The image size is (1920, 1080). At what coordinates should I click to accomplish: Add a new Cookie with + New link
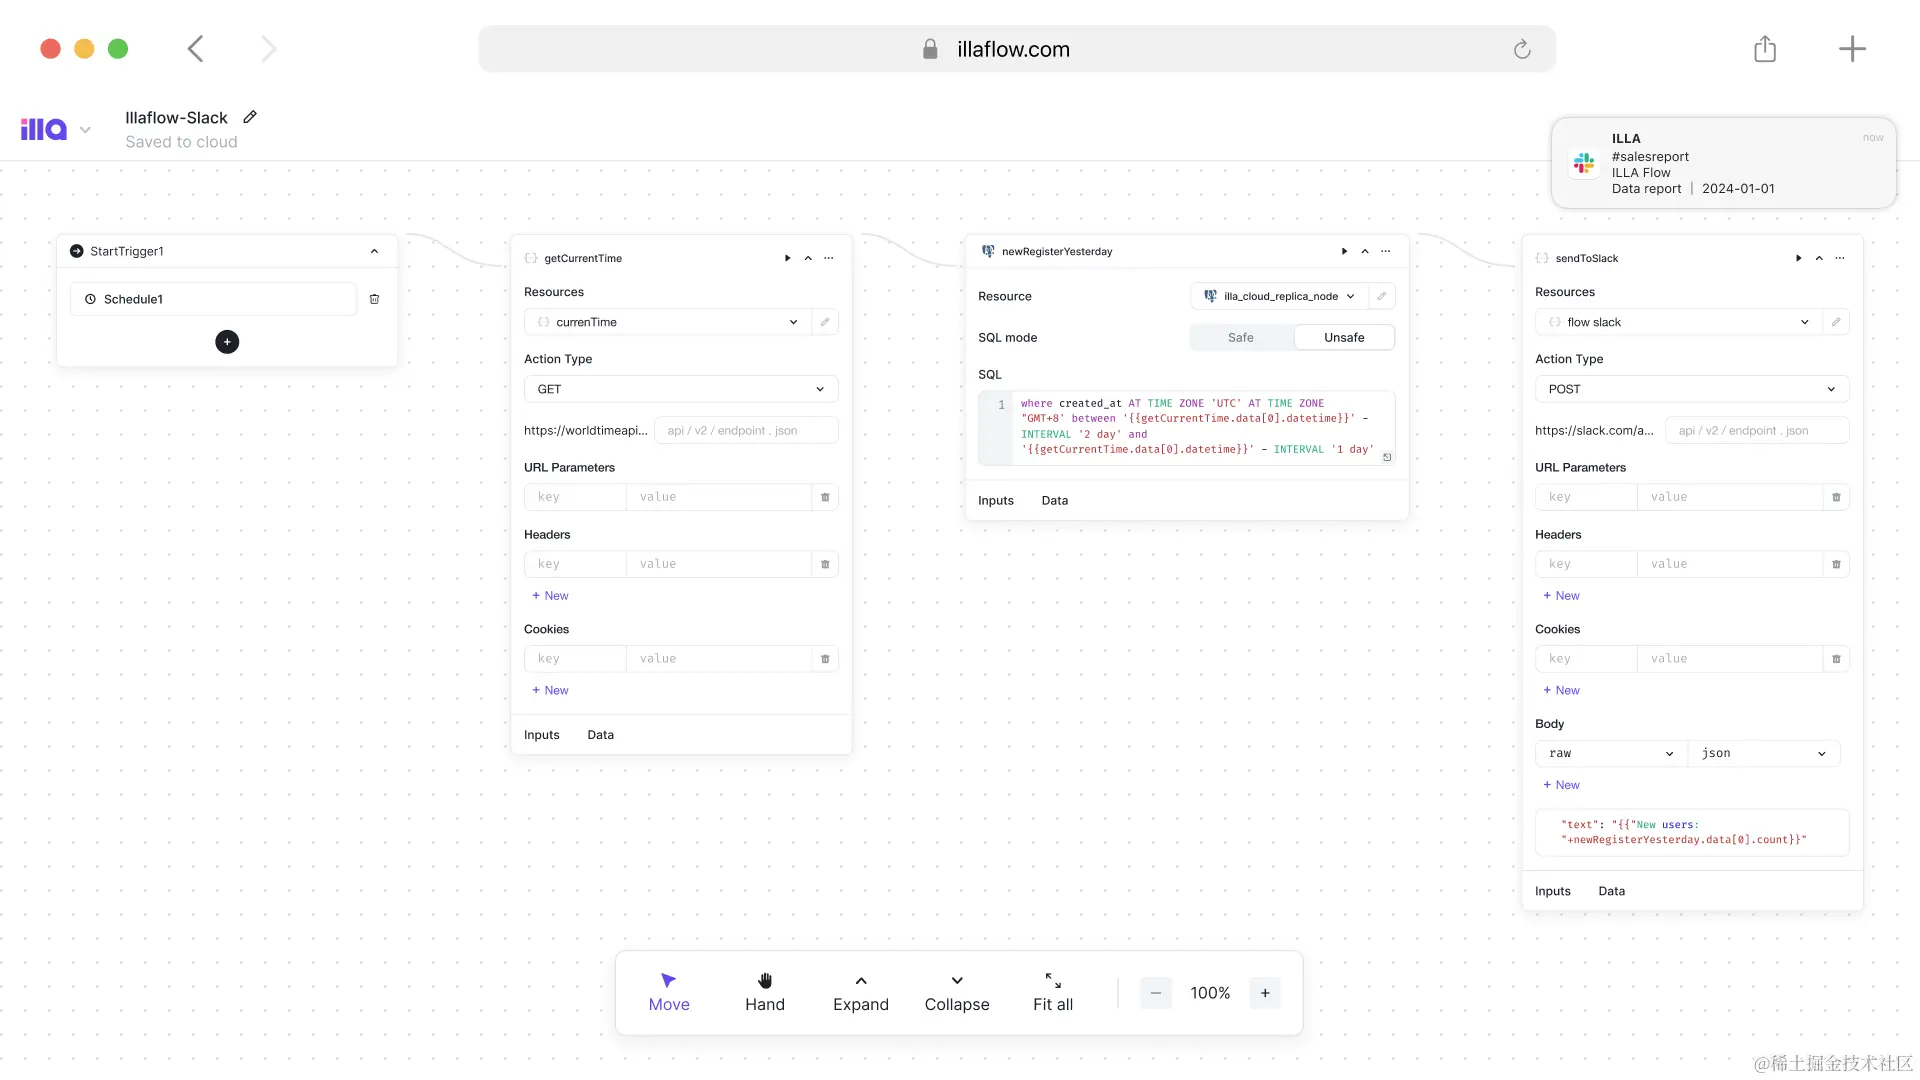point(549,690)
